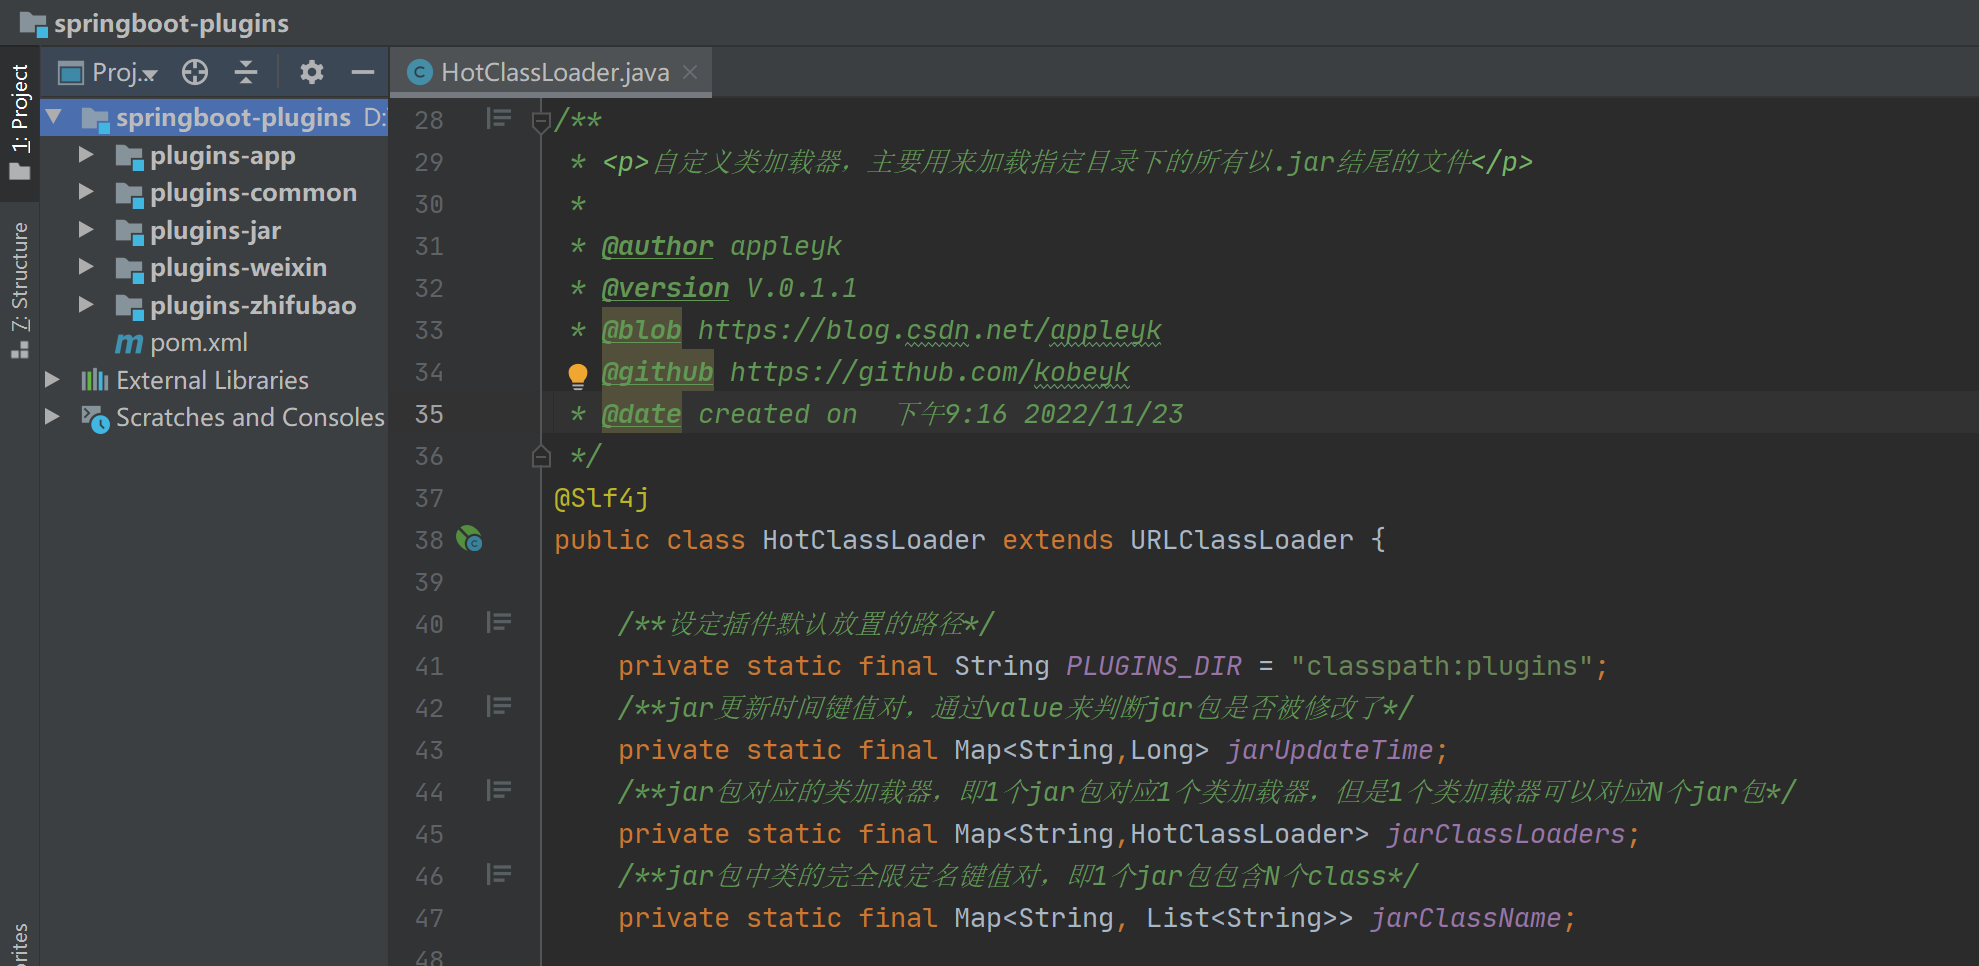Viewport: 1979px width, 966px height.
Task: Click Scratches and Consoles icon
Action: point(95,418)
